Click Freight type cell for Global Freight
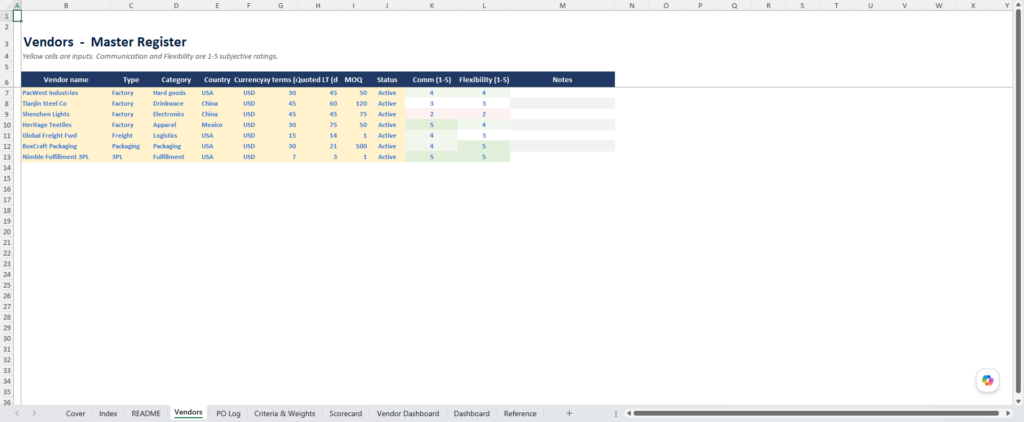The height and width of the screenshot is (422, 1024). click(x=131, y=135)
